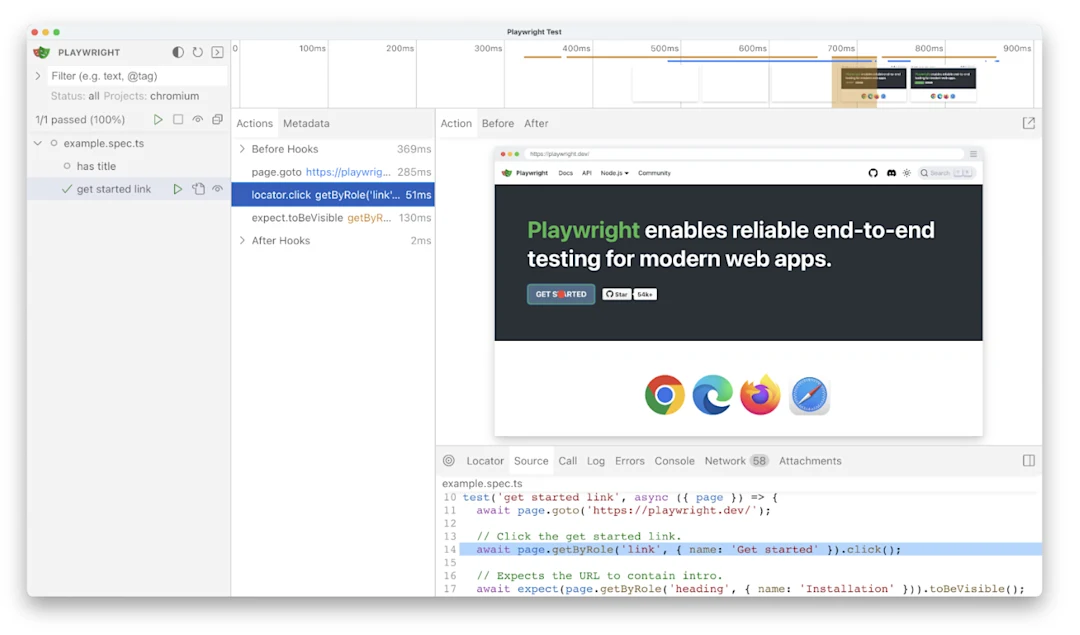Switch to the Metadata tab
This screenshot has width=1080, height=635.
(306, 123)
